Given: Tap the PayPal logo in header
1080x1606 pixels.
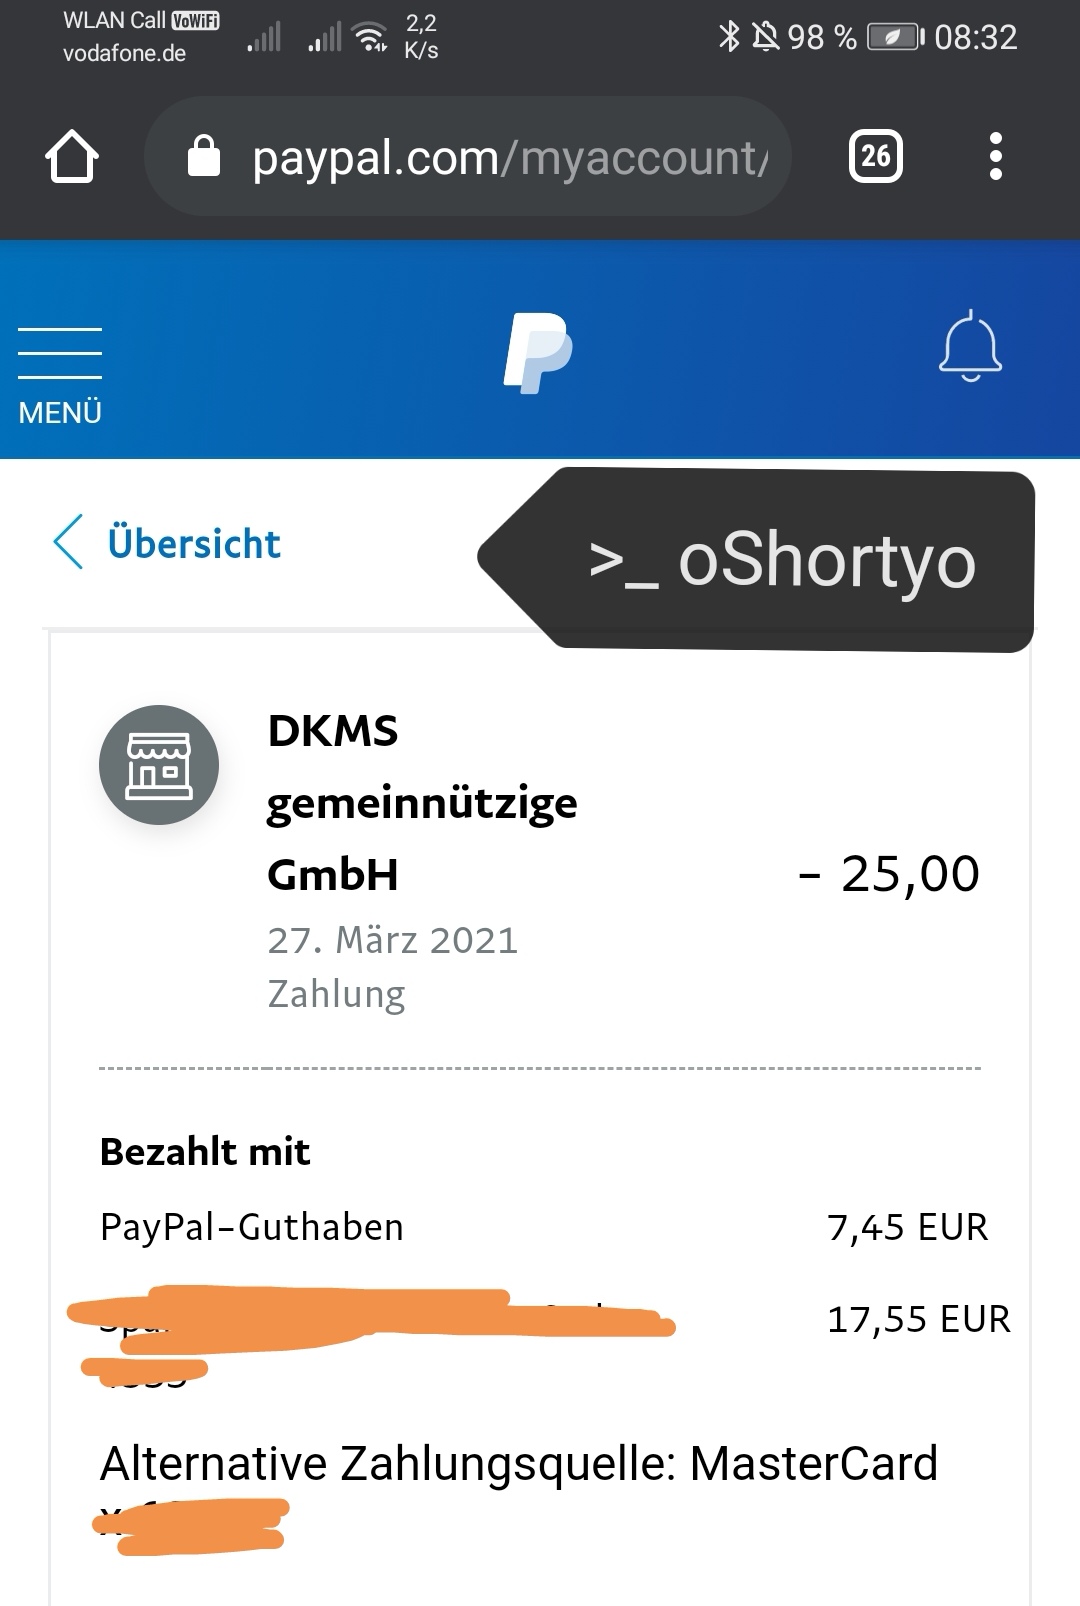Looking at the screenshot, I should pos(538,352).
